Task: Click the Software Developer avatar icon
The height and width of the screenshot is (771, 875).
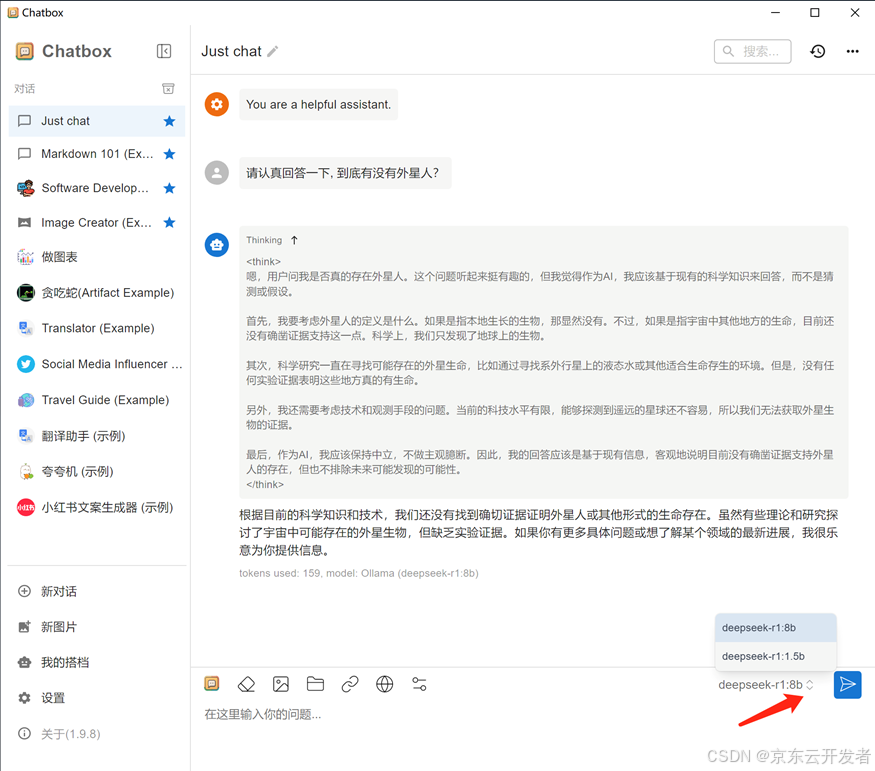Action: tap(25, 188)
